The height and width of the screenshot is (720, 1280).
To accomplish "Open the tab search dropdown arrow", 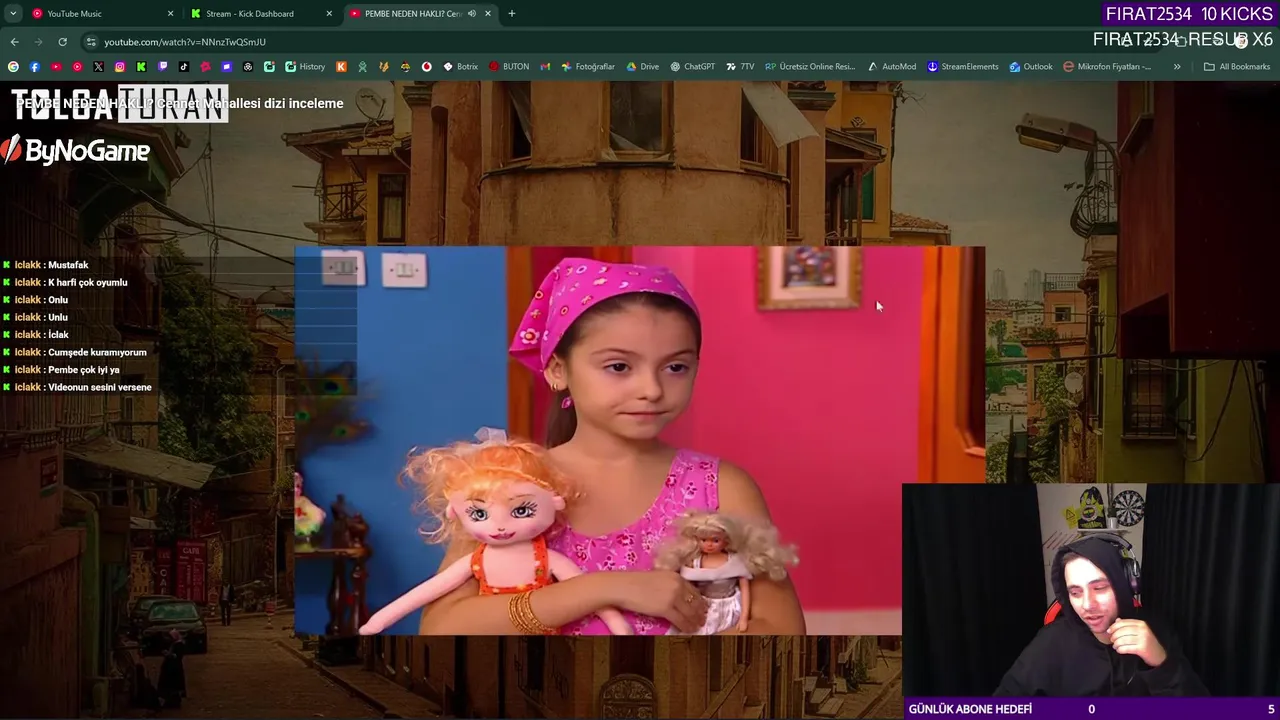I will click(13, 13).
